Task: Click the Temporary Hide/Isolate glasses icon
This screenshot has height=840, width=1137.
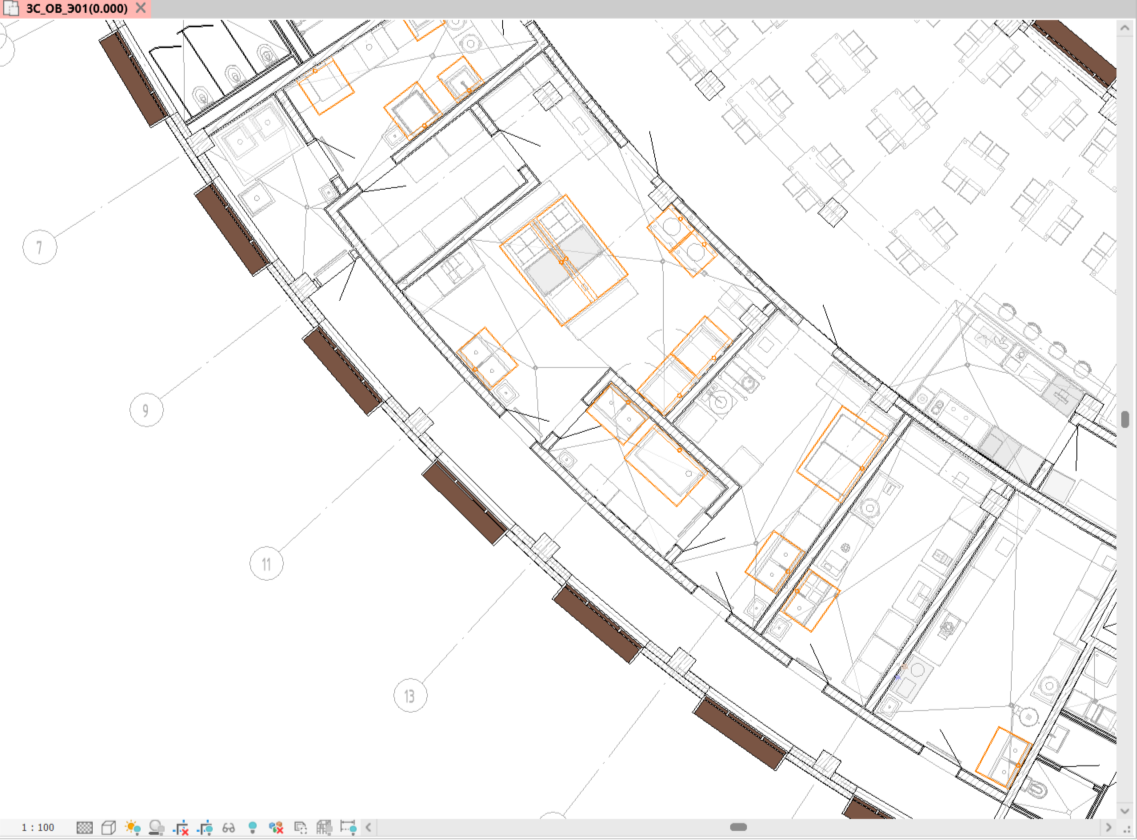Action: coord(229,828)
